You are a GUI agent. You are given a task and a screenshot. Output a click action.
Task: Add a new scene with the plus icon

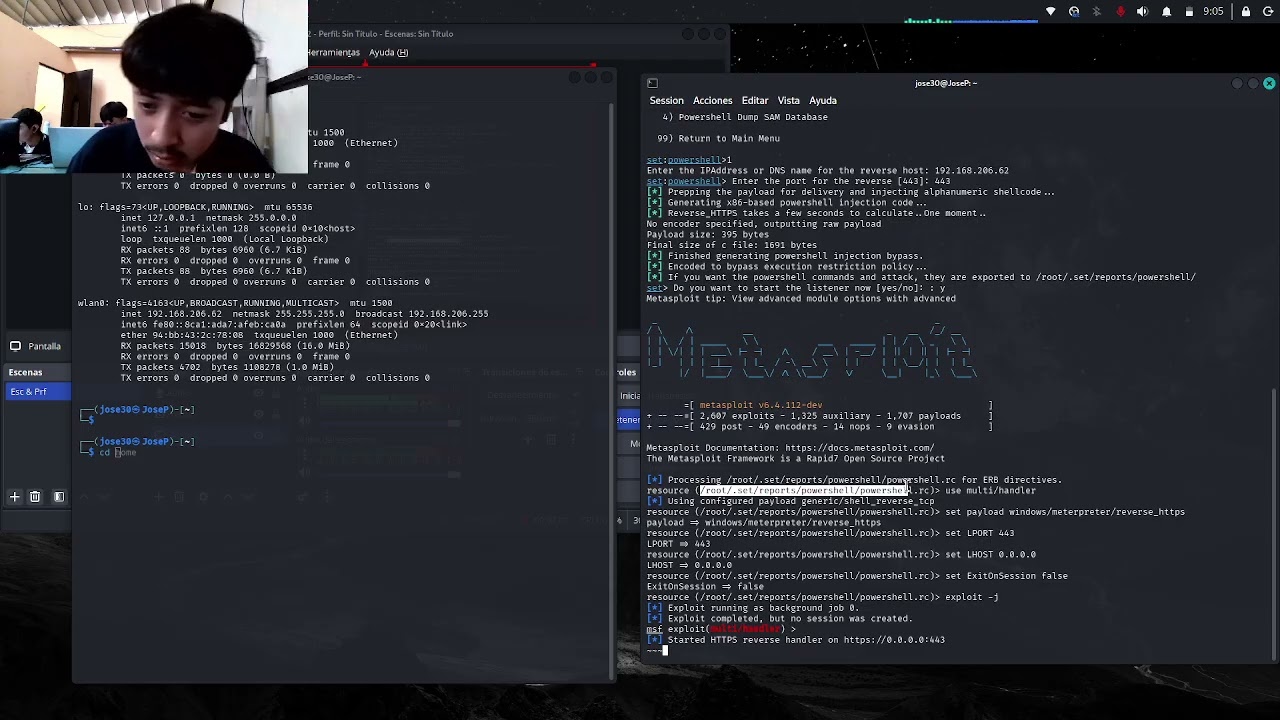(x=15, y=496)
